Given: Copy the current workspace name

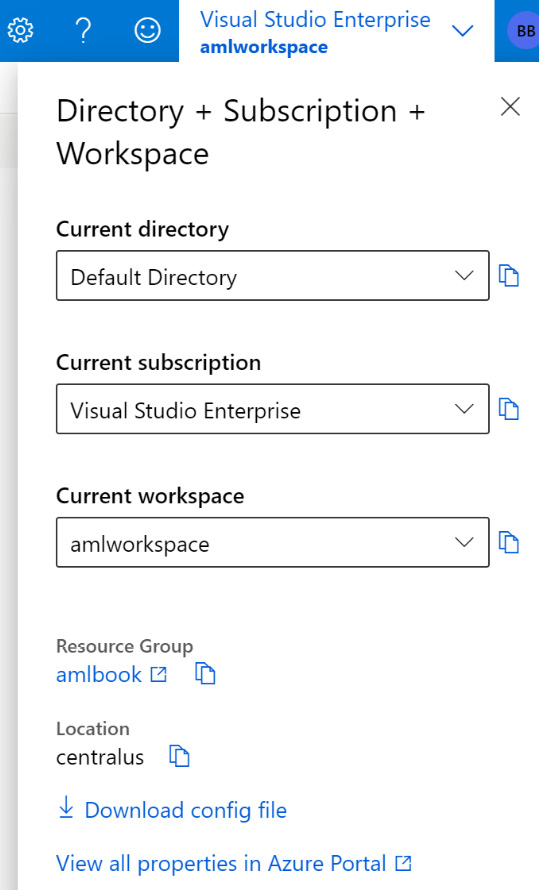Looking at the screenshot, I should pyautogui.click(x=509, y=543).
